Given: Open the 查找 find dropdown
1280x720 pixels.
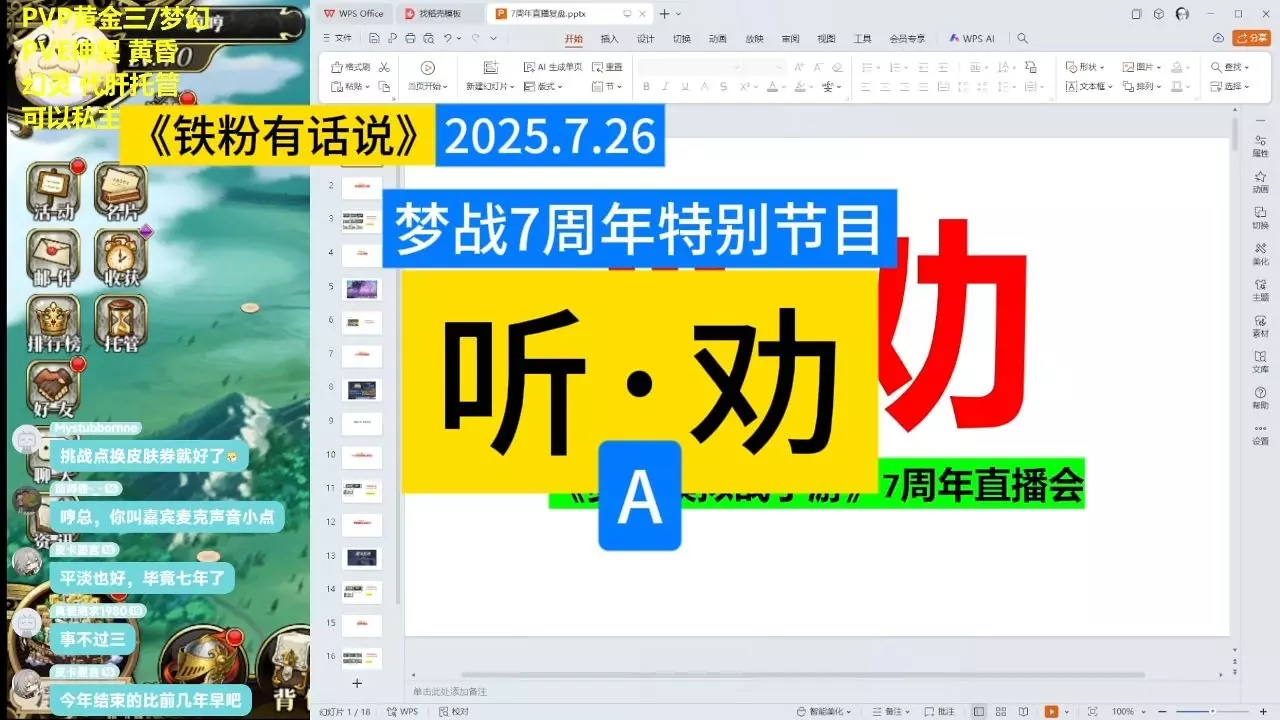Looking at the screenshot, I should 1230,67.
